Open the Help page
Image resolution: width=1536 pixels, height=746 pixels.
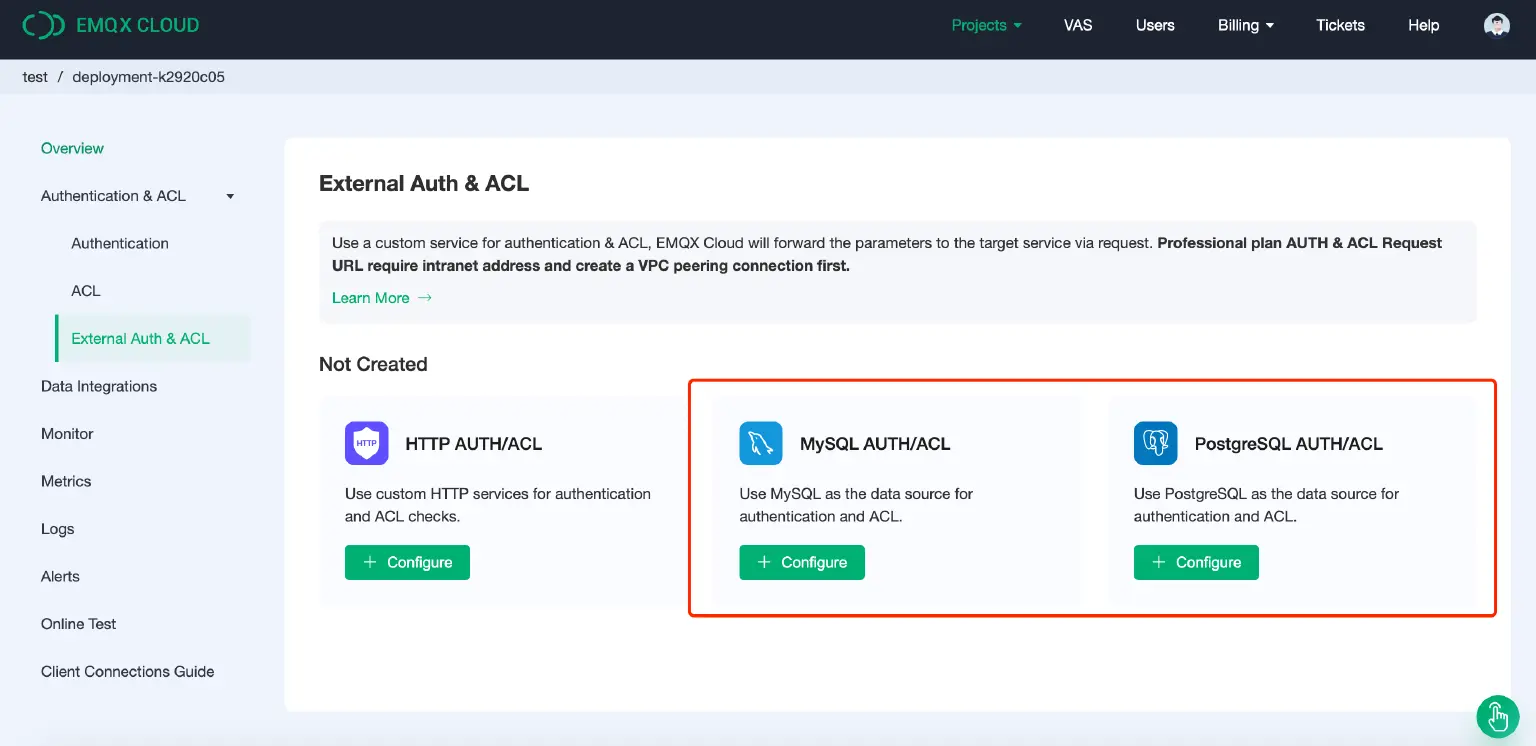pyautogui.click(x=1422, y=25)
